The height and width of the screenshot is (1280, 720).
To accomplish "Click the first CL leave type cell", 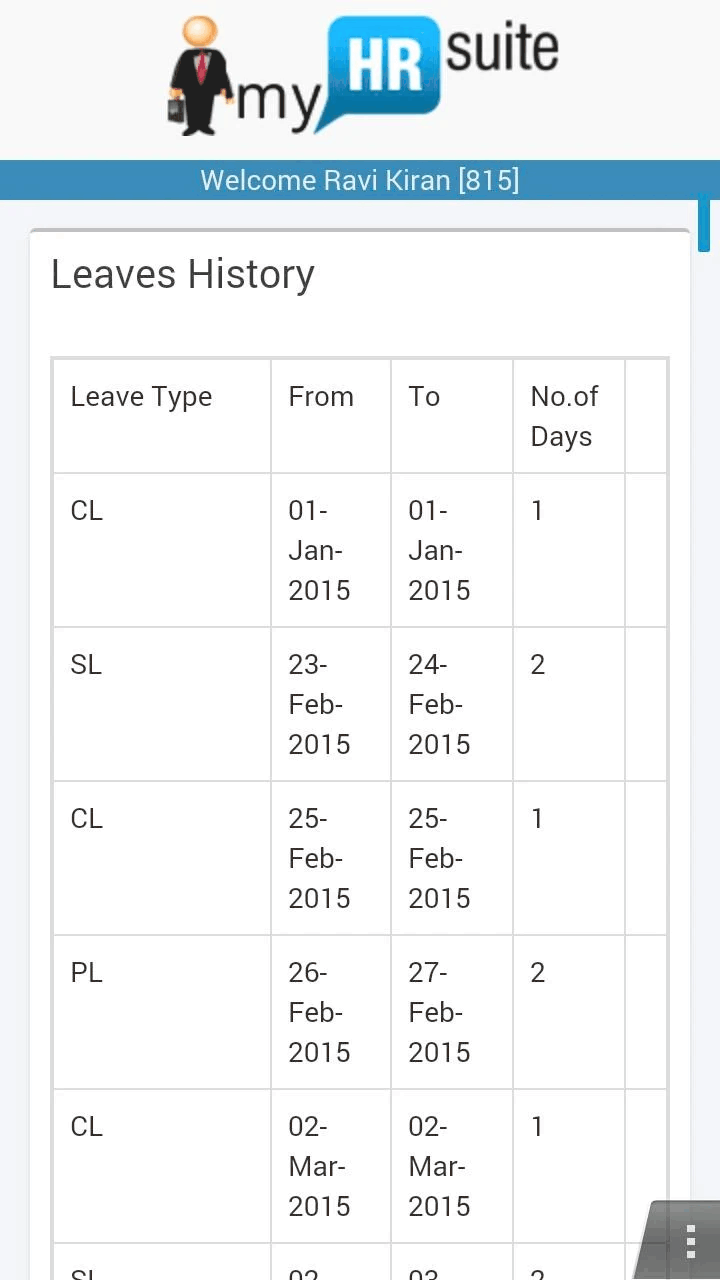I will pos(87,511).
